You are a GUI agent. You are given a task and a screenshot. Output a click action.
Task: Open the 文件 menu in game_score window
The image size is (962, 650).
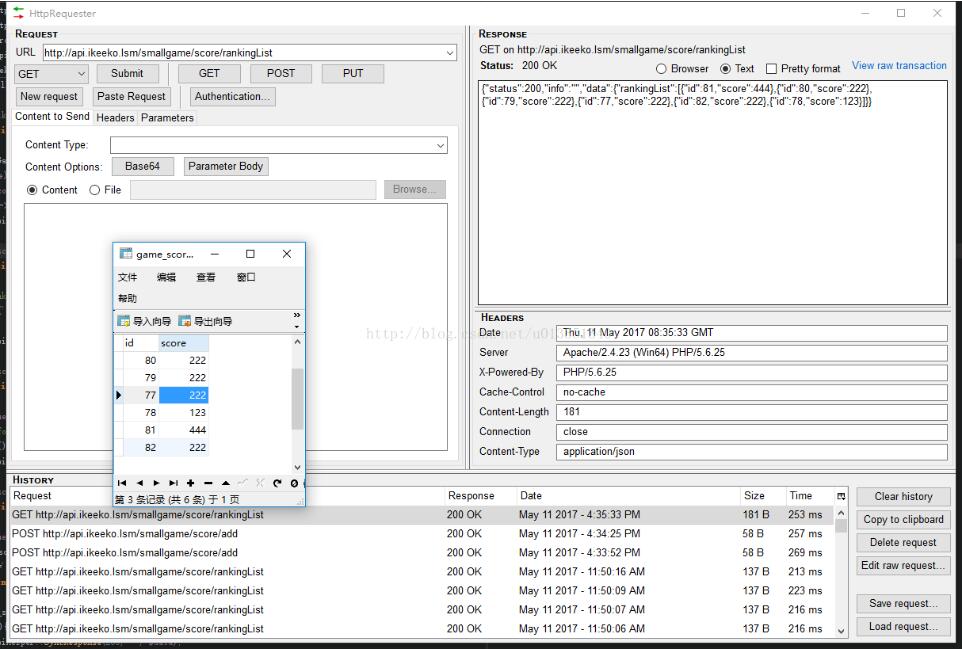[128, 277]
